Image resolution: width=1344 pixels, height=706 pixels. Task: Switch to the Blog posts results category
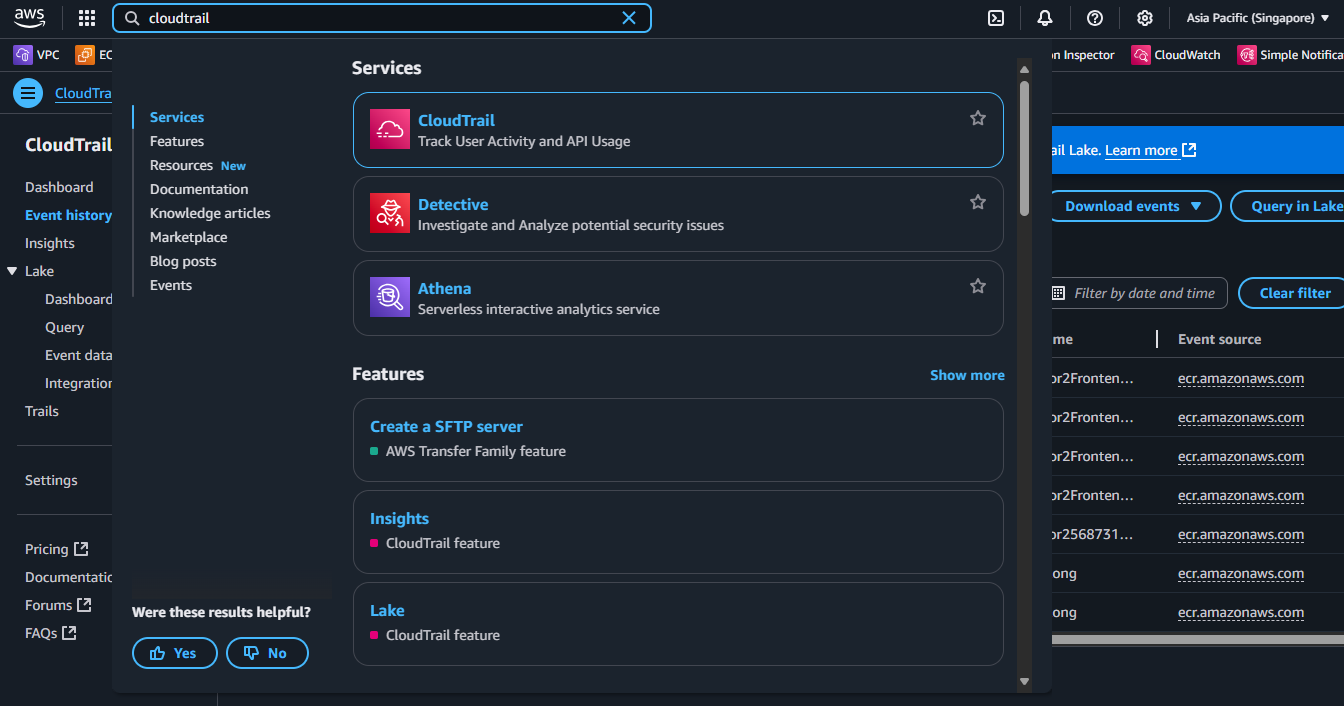183,260
